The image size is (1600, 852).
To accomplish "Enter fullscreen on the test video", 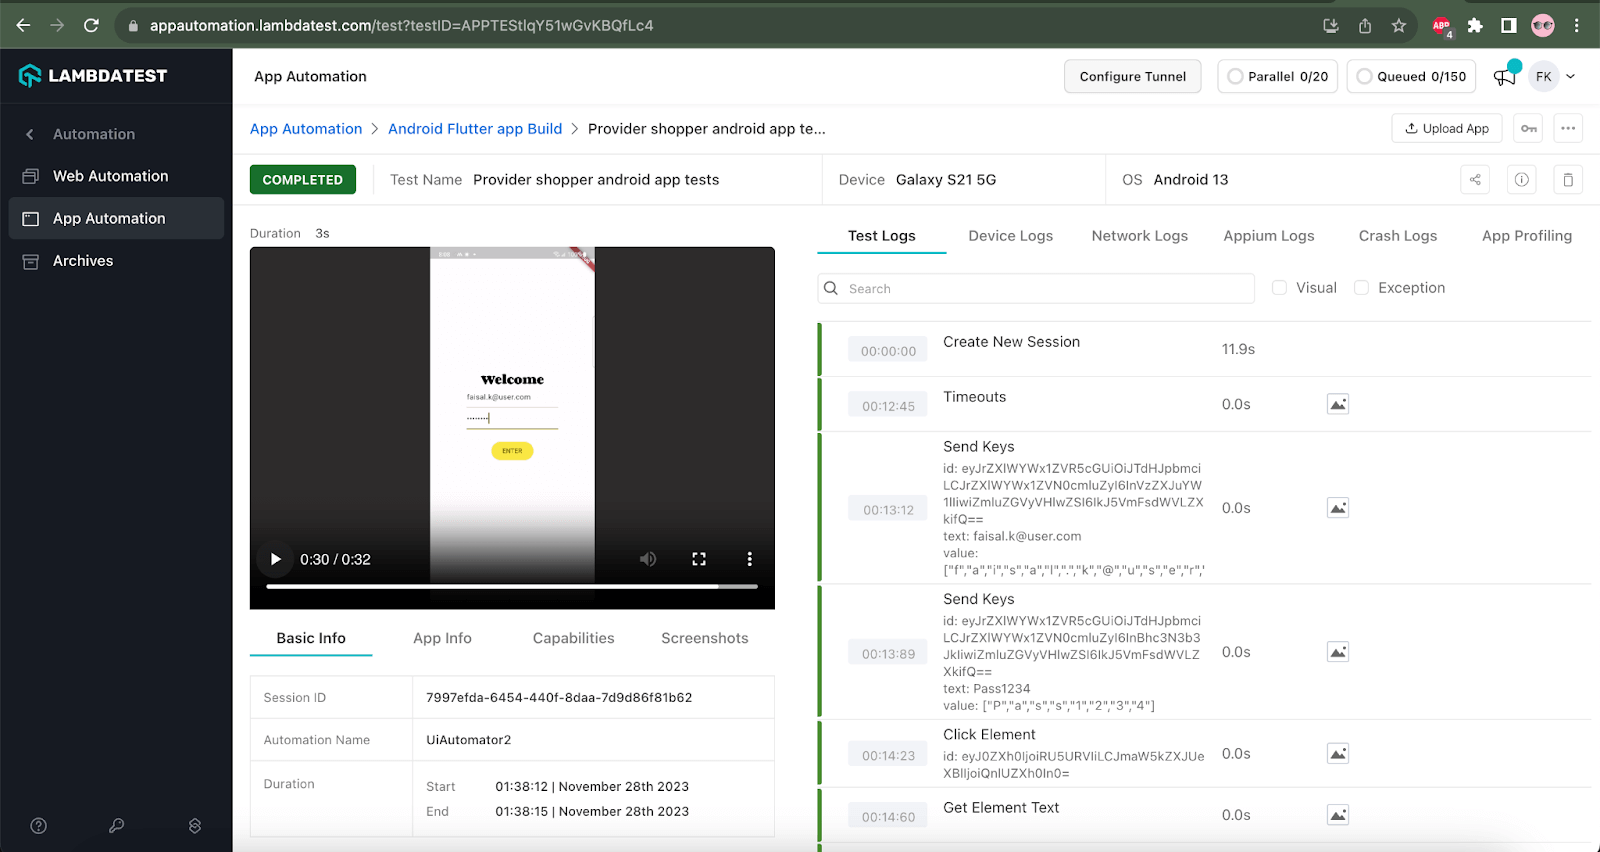I will (699, 559).
